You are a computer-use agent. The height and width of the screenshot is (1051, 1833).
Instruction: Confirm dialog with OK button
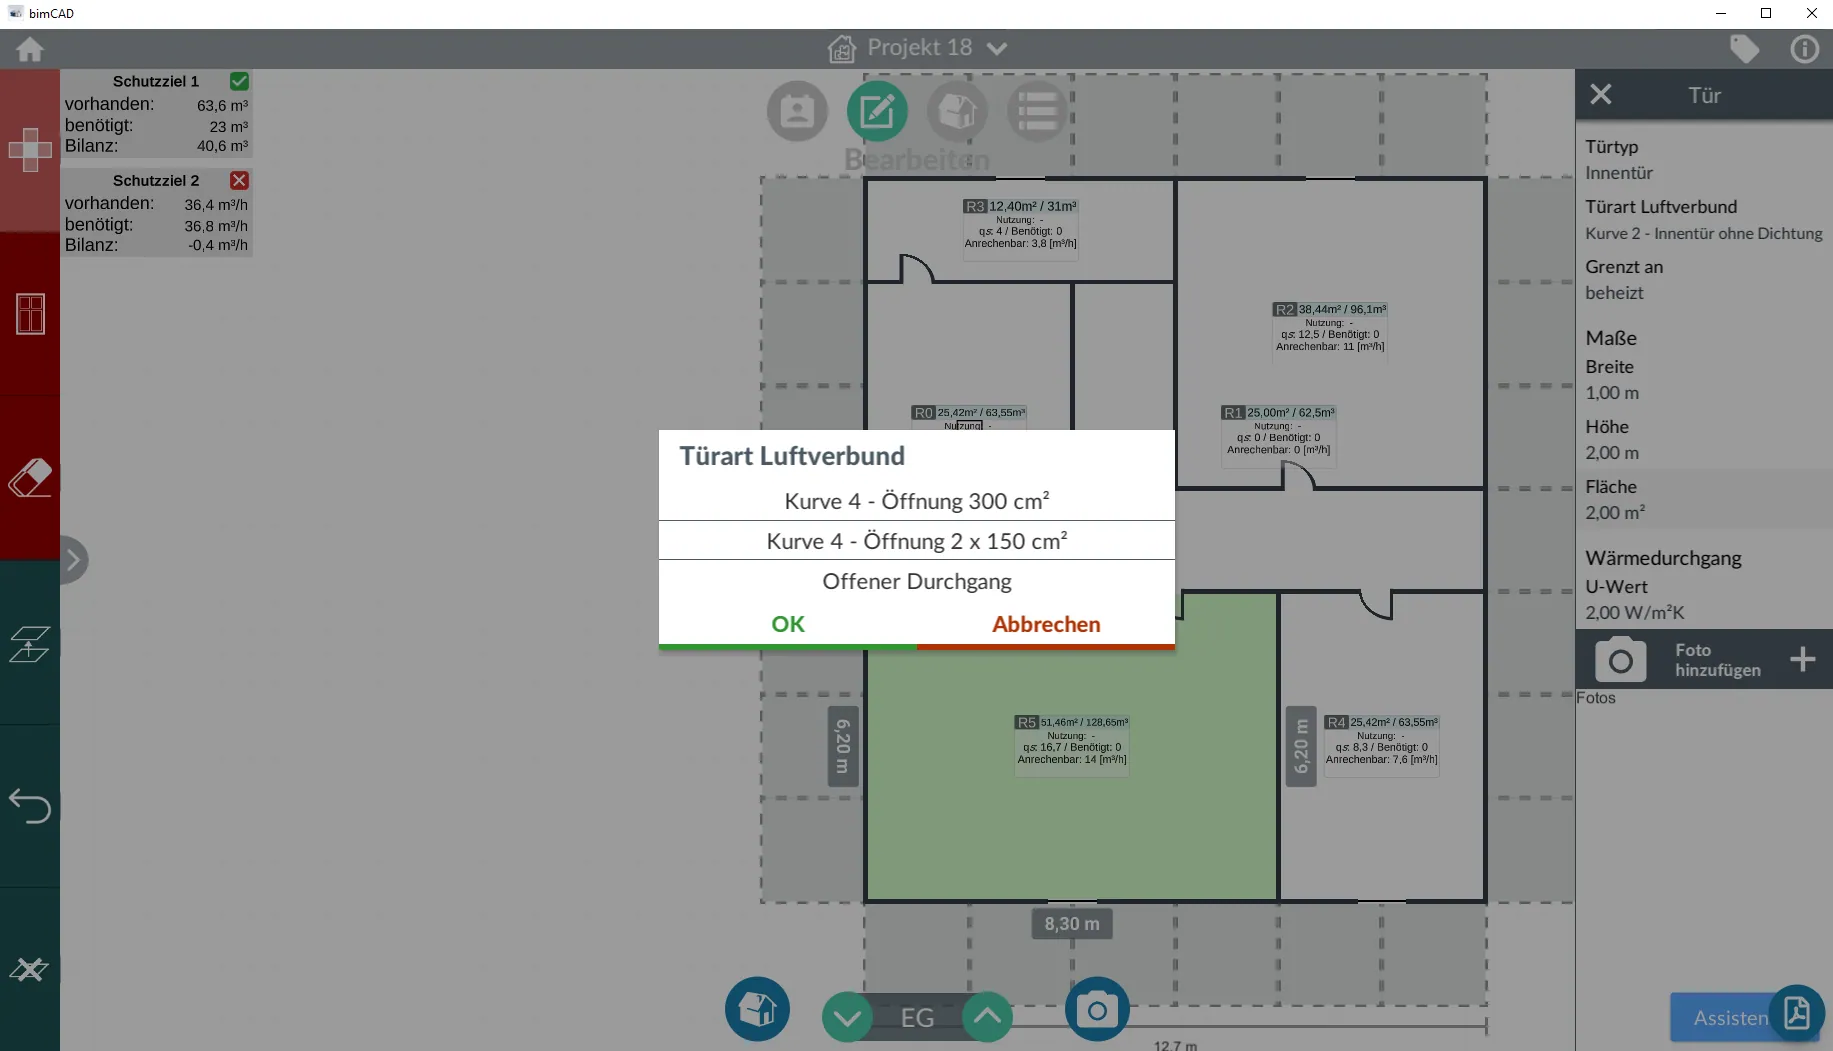[x=787, y=624]
